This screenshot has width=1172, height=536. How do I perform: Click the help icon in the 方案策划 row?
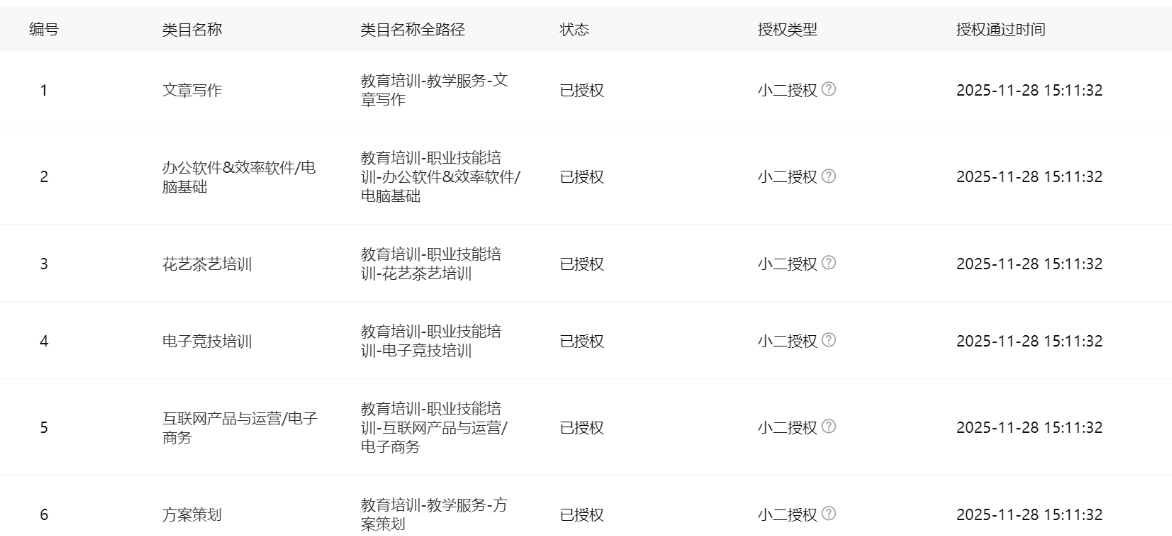tap(829, 514)
